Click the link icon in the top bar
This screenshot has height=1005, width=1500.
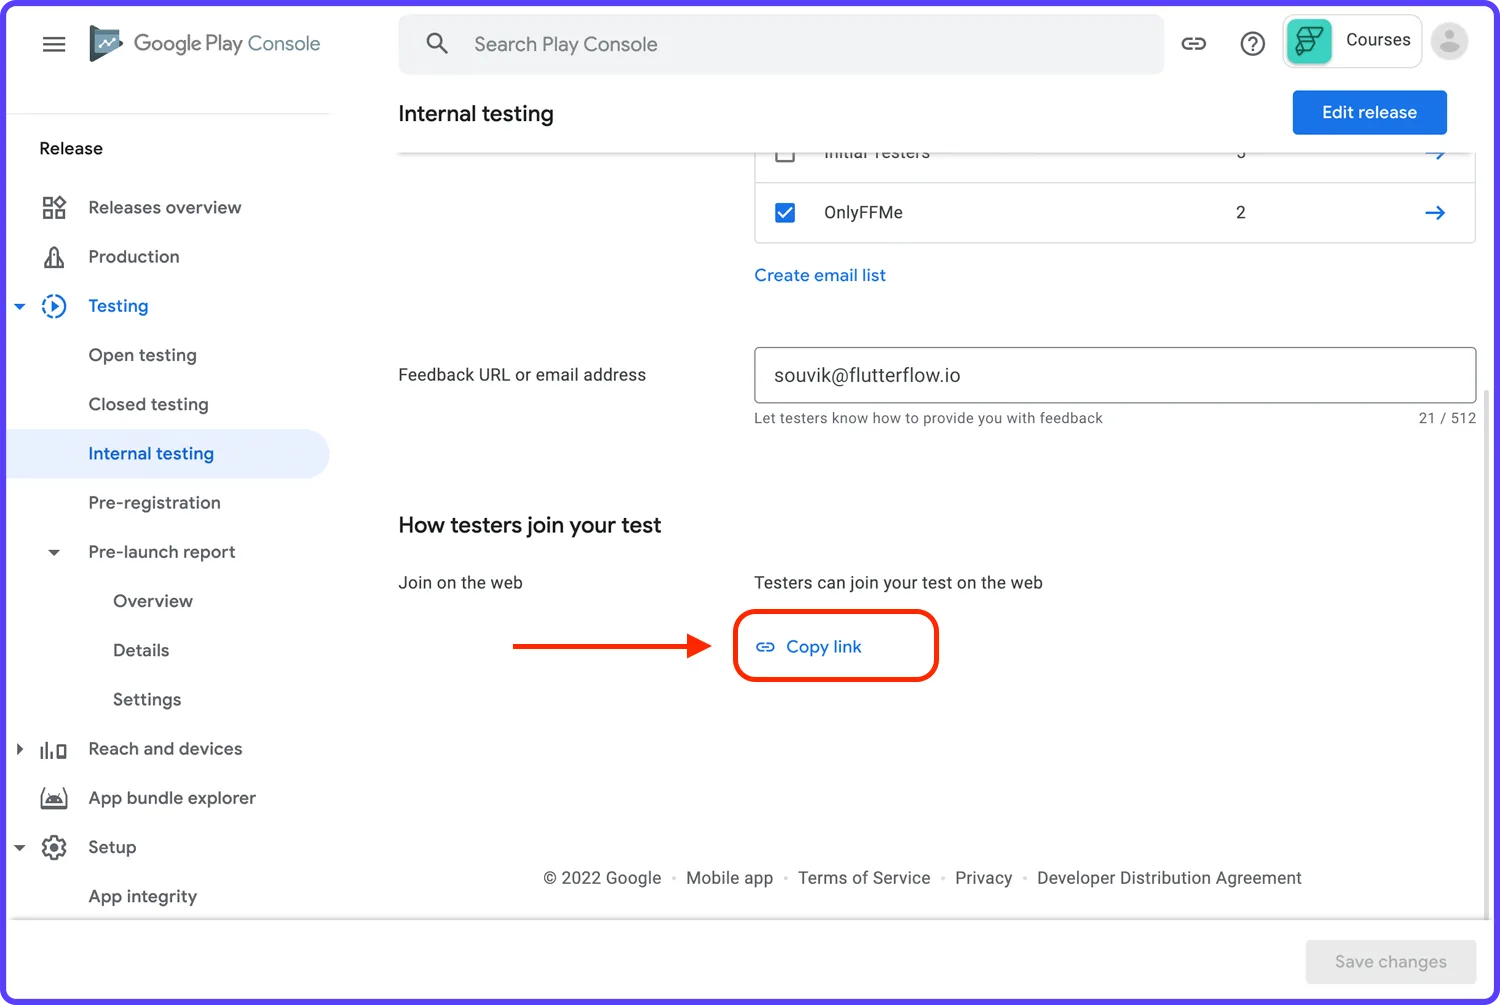[1194, 44]
